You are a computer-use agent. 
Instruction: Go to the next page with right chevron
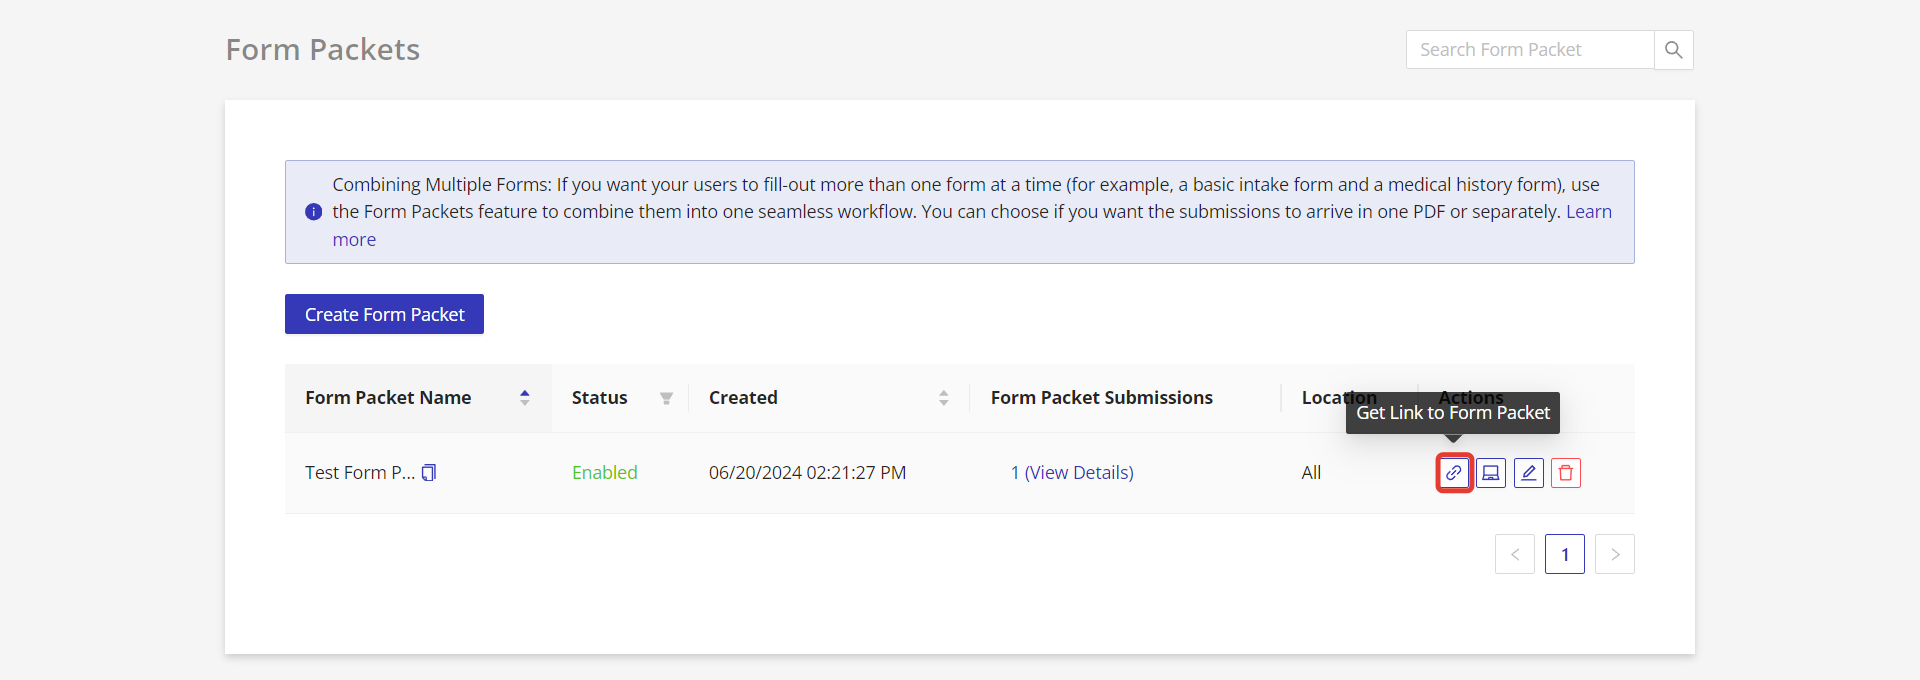[x=1614, y=554]
